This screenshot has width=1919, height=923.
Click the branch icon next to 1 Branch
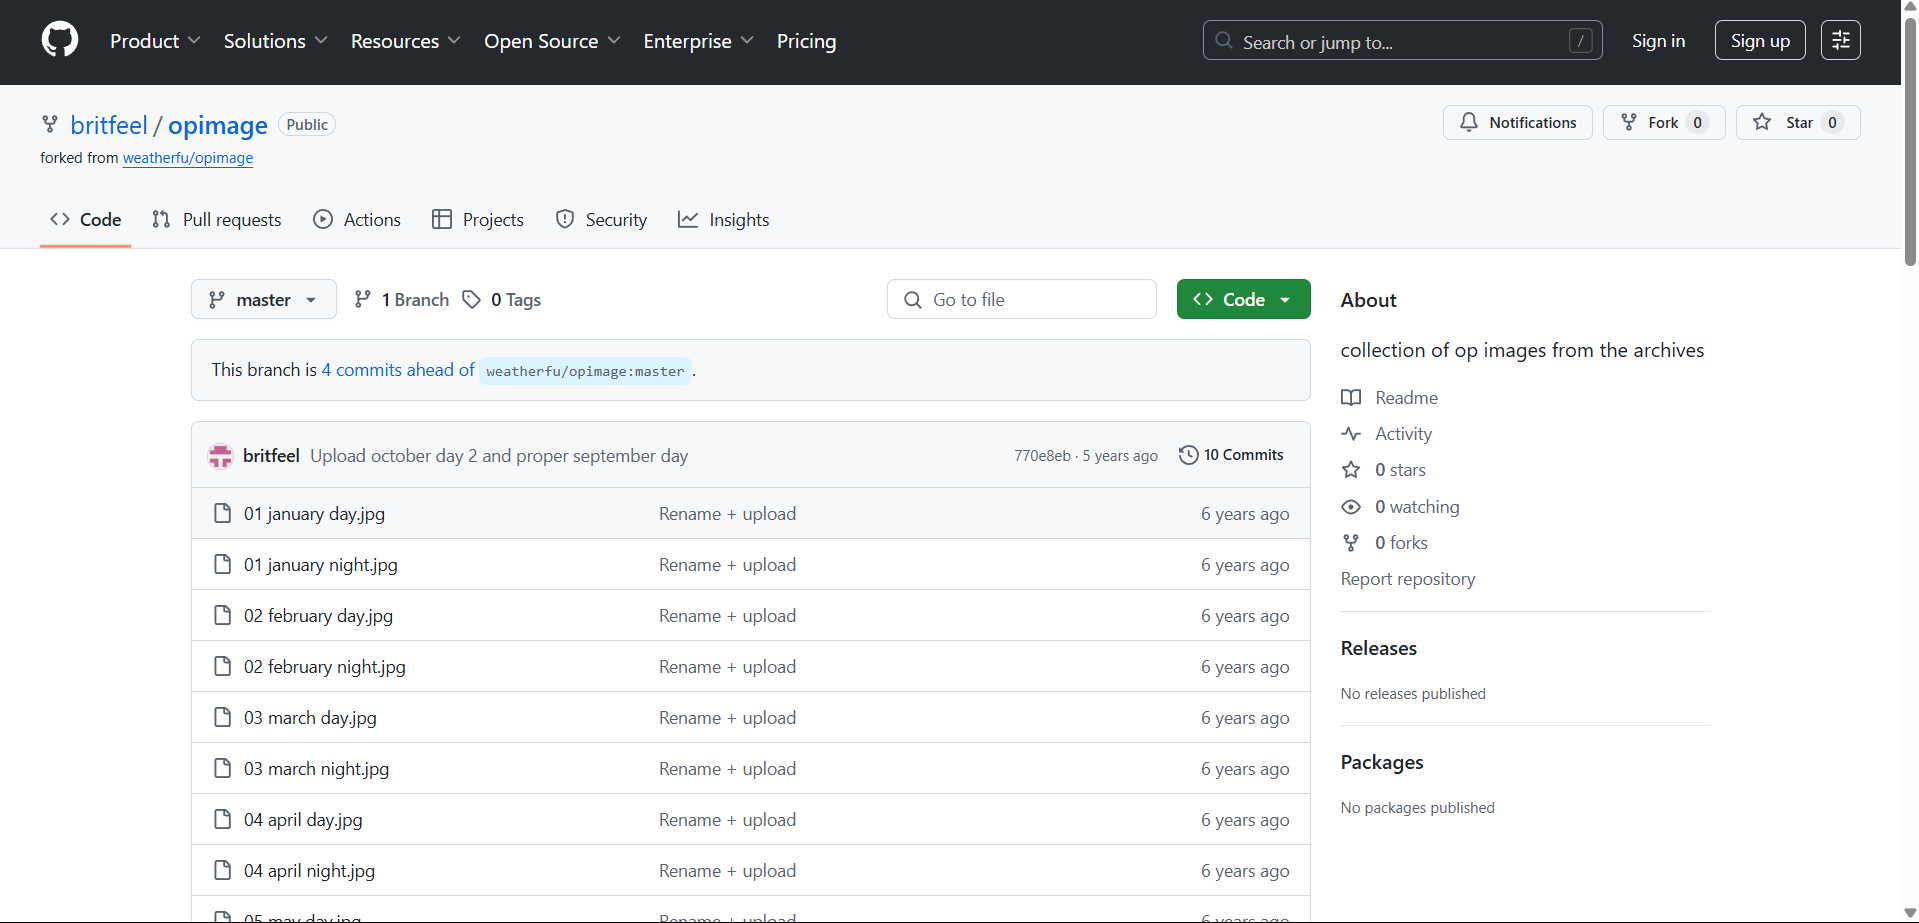363,299
